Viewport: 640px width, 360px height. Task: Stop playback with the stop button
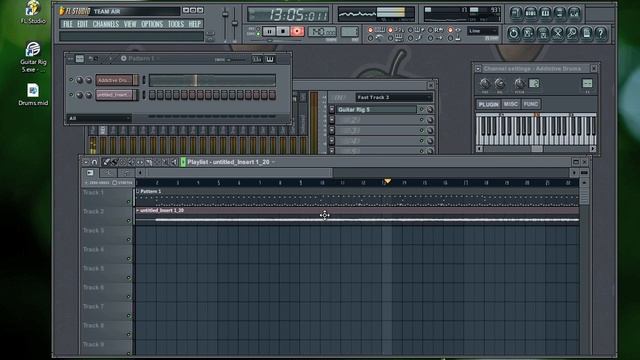point(283,31)
